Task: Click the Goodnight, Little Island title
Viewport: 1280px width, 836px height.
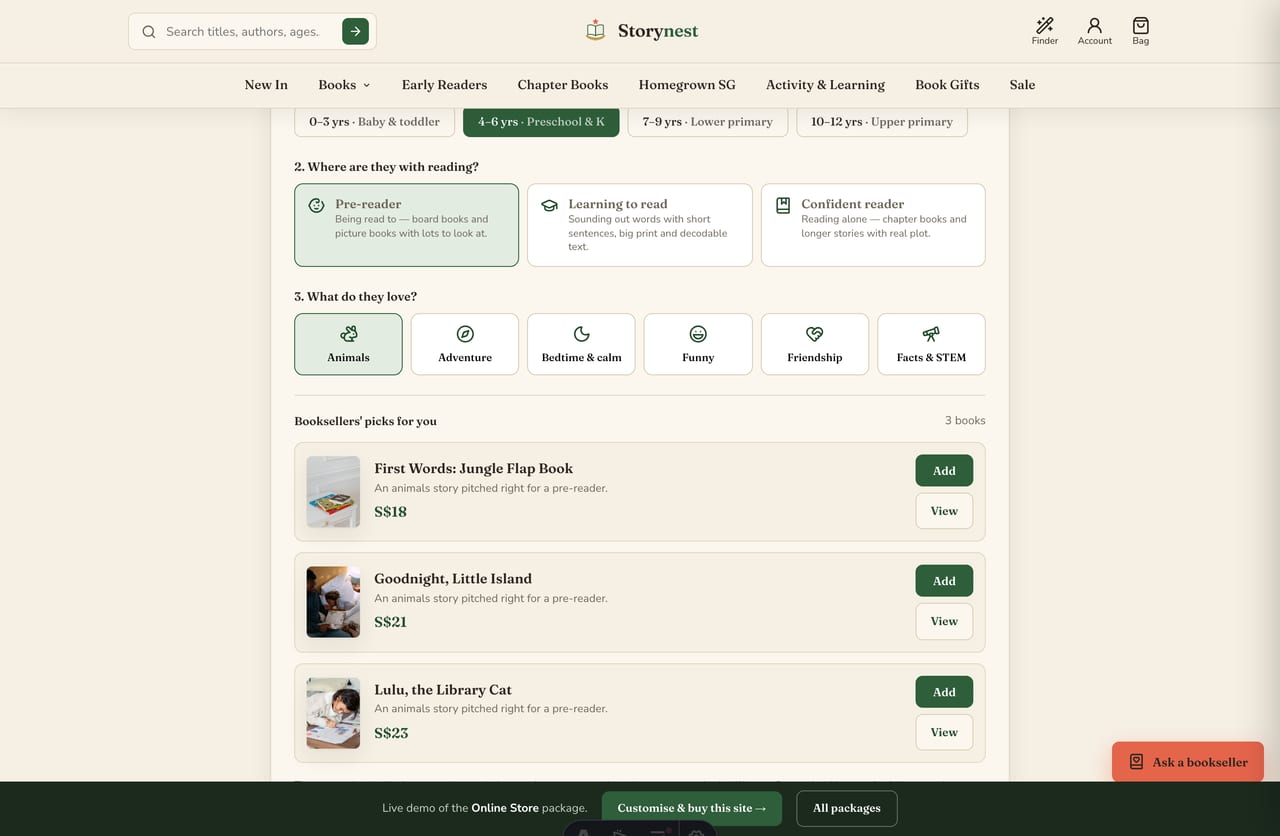Action: (453, 578)
